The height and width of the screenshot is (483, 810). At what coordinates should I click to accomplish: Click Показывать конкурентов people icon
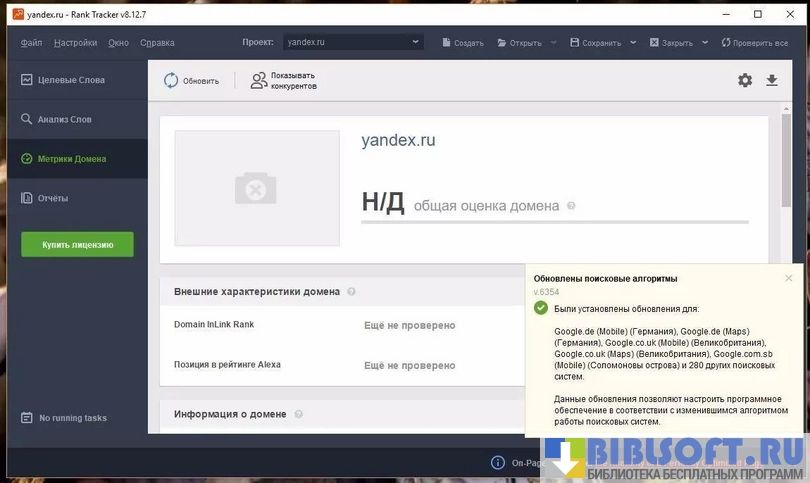coord(258,81)
